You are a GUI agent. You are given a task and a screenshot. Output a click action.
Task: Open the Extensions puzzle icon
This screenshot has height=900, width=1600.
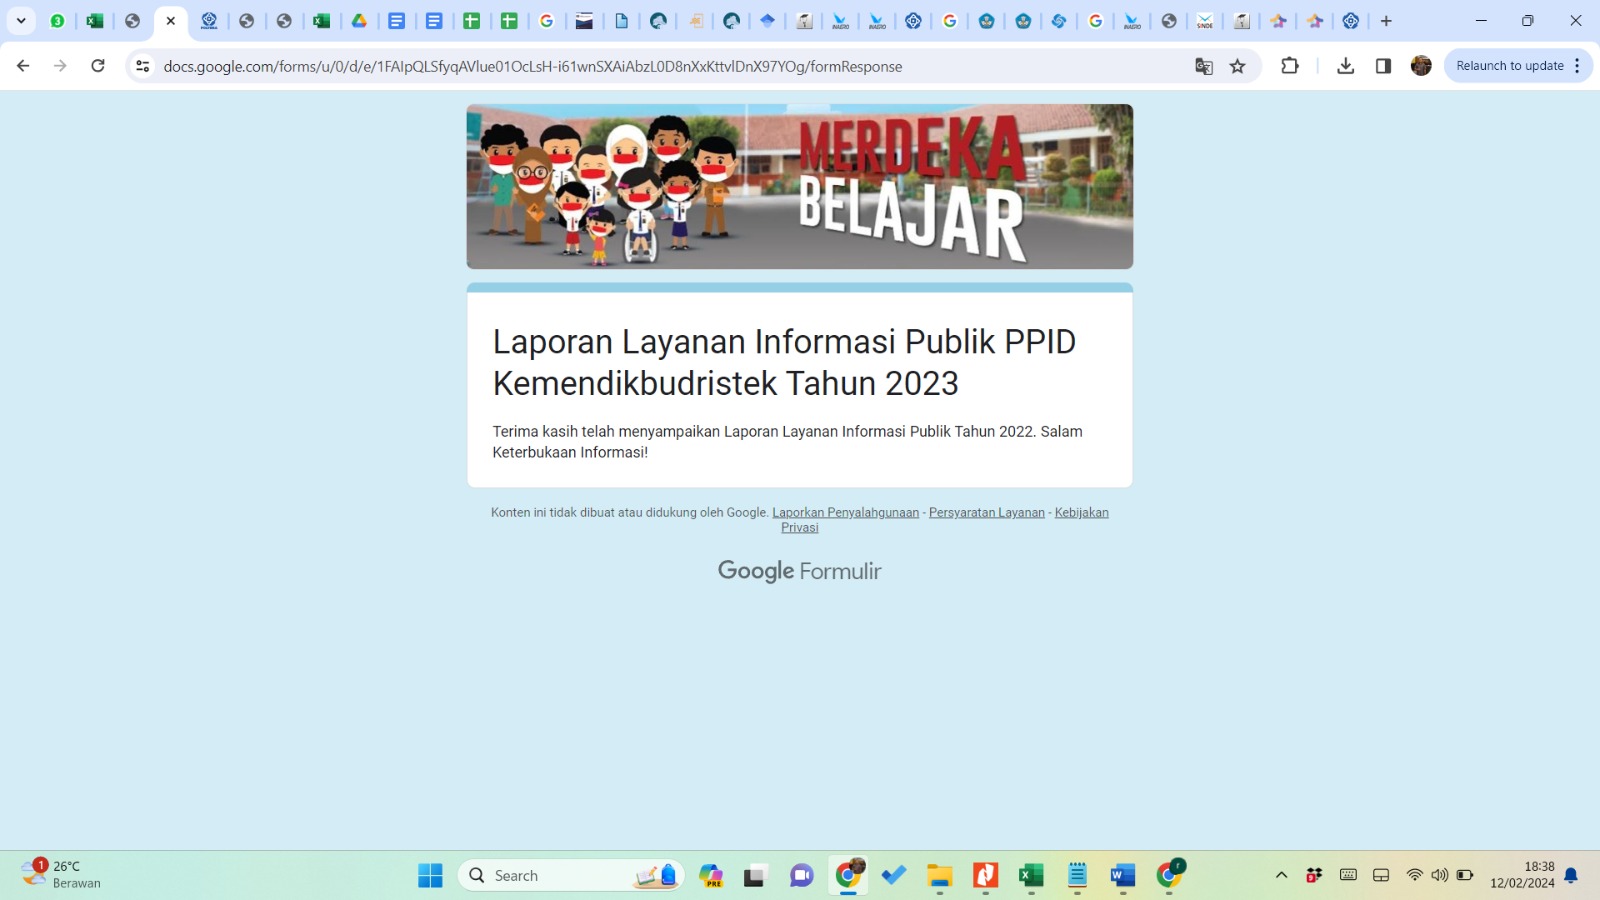coord(1290,66)
